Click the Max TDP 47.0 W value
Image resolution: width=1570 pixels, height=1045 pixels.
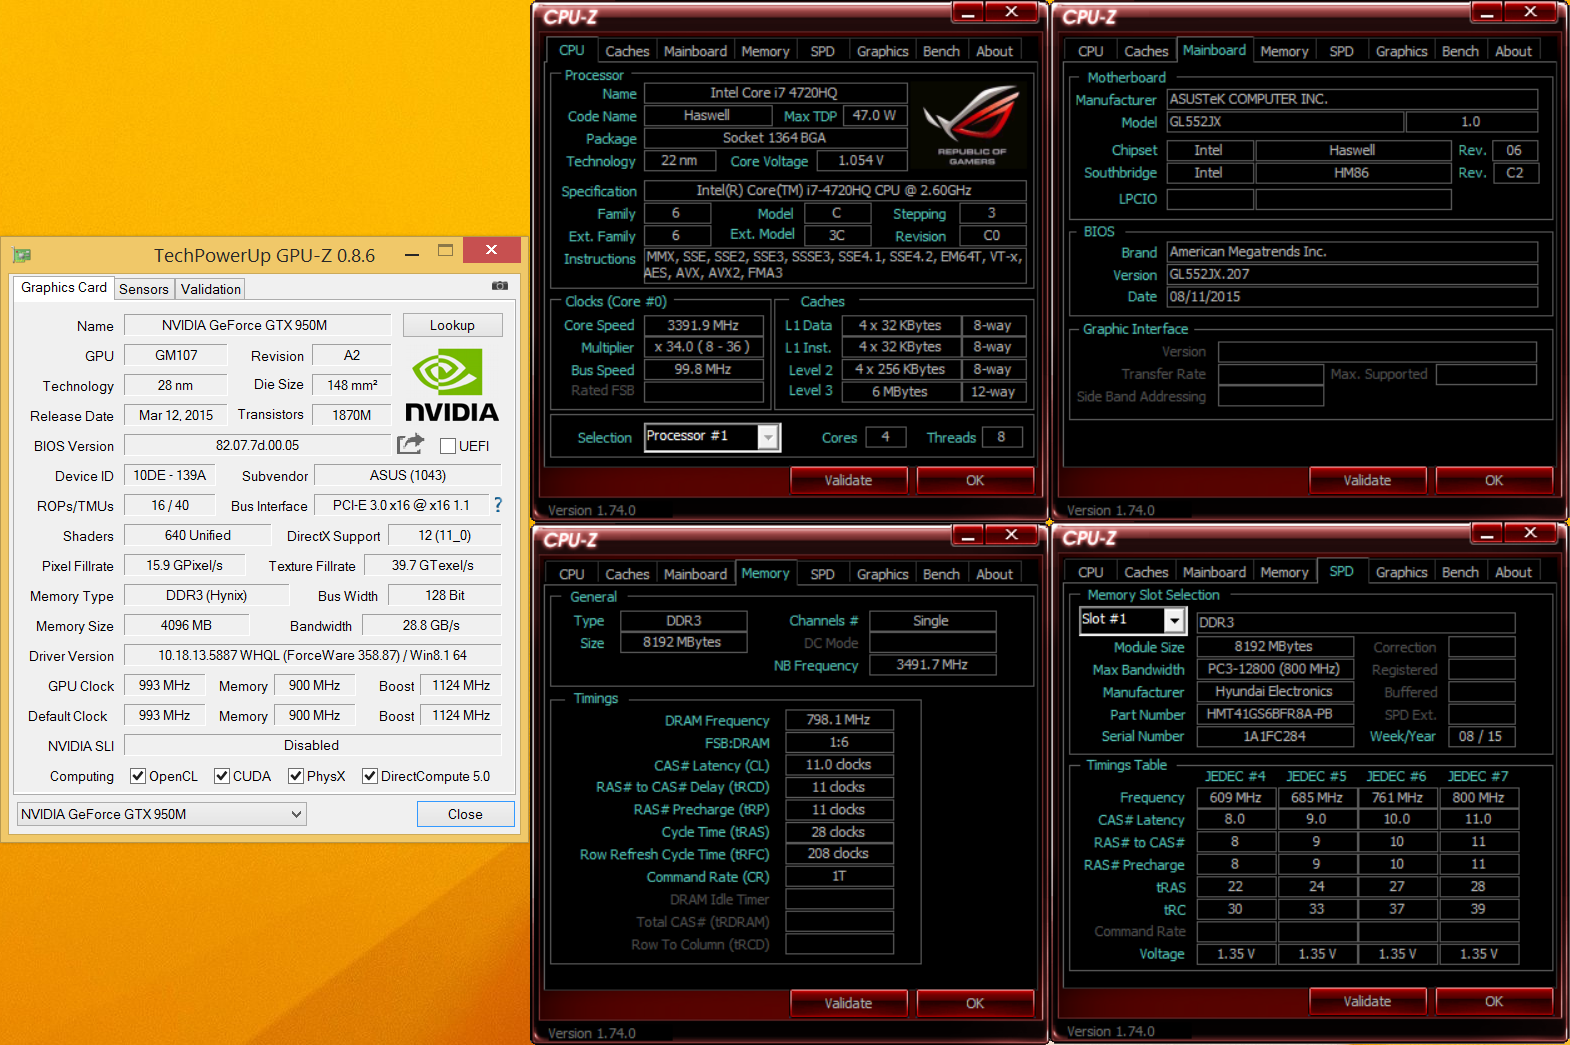pyautogui.click(x=875, y=116)
